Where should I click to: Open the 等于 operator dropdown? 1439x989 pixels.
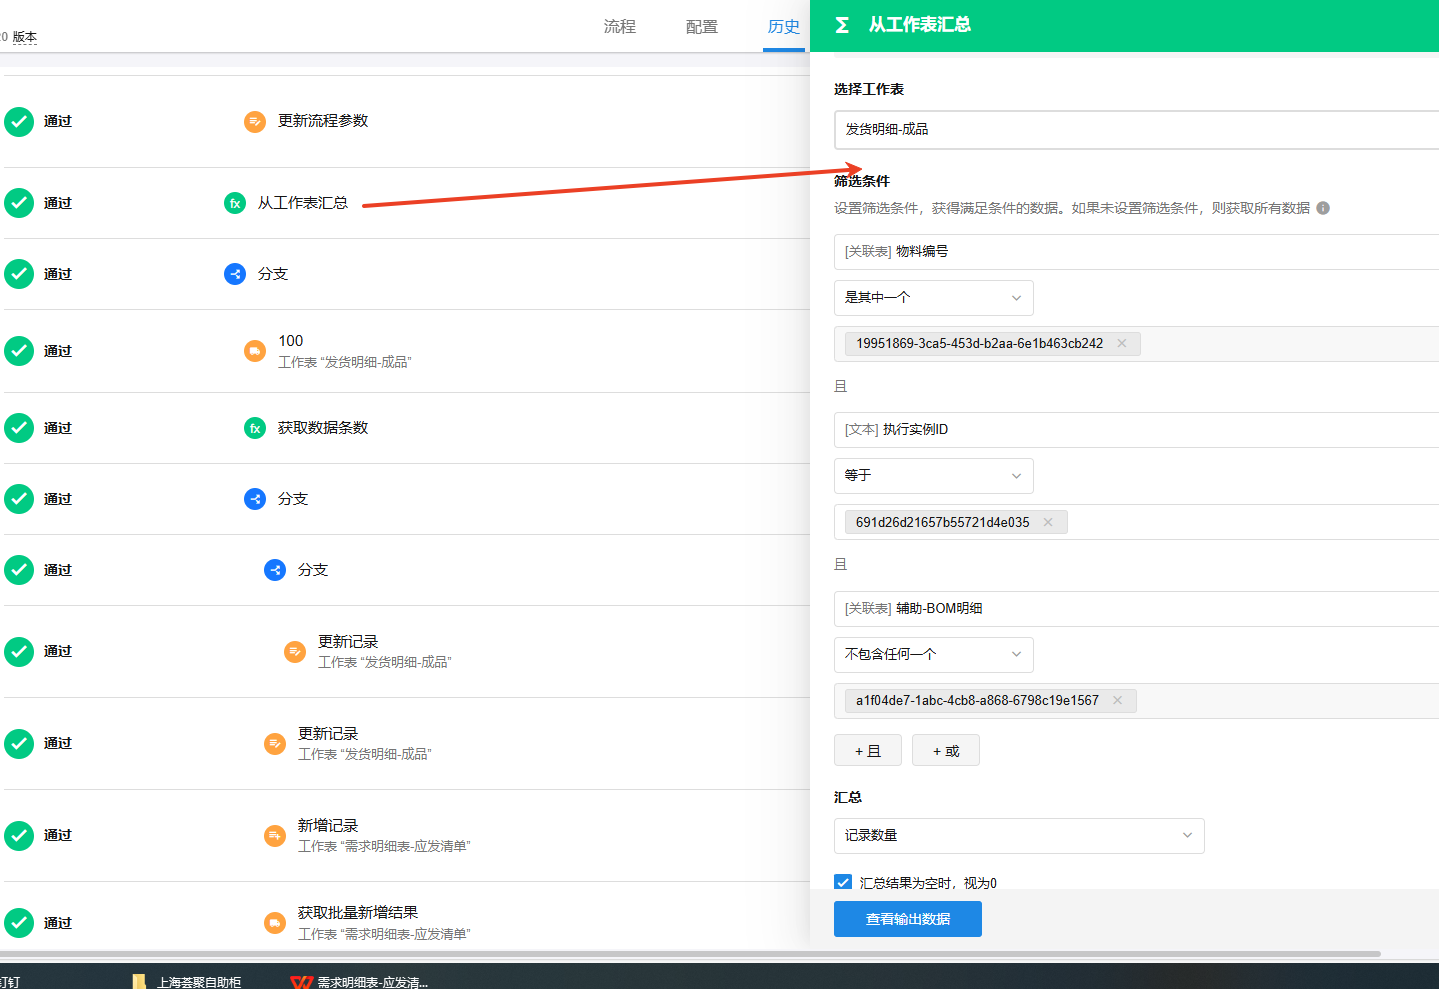pos(933,476)
